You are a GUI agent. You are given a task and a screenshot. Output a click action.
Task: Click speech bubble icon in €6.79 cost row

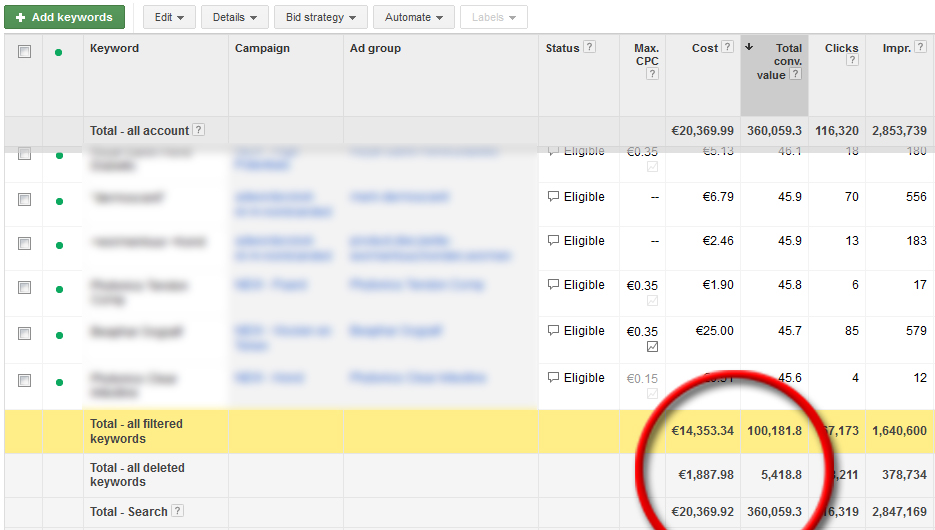click(x=553, y=197)
